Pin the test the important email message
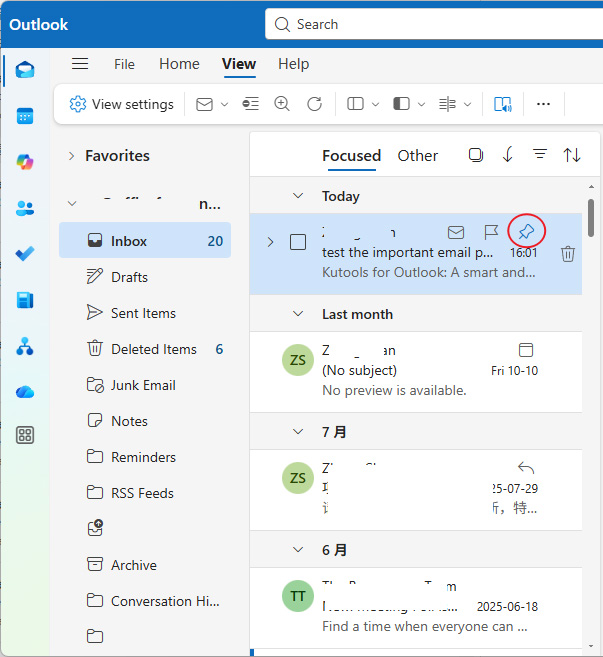Image resolution: width=603 pixels, height=657 pixels. click(526, 231)
